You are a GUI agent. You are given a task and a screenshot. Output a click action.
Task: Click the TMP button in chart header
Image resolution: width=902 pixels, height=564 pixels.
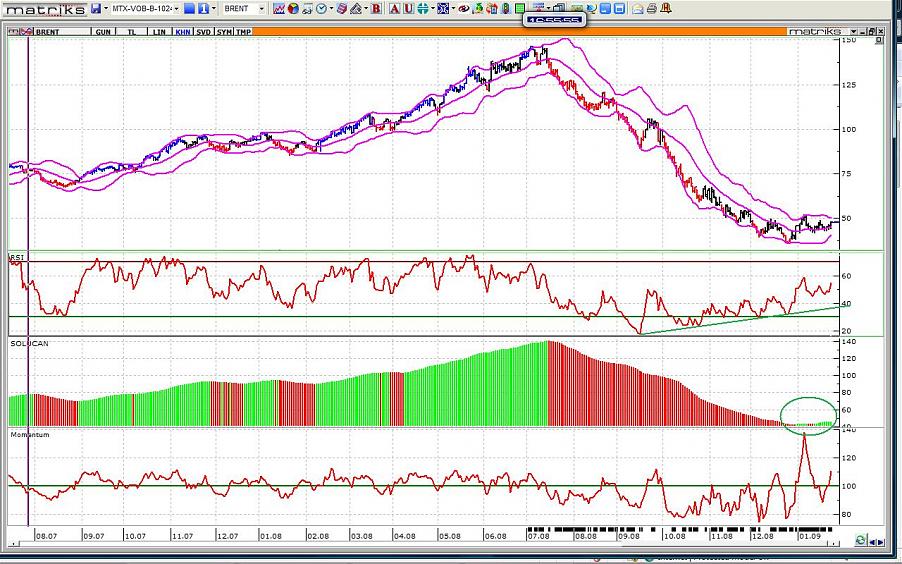[x=243, y=32]
